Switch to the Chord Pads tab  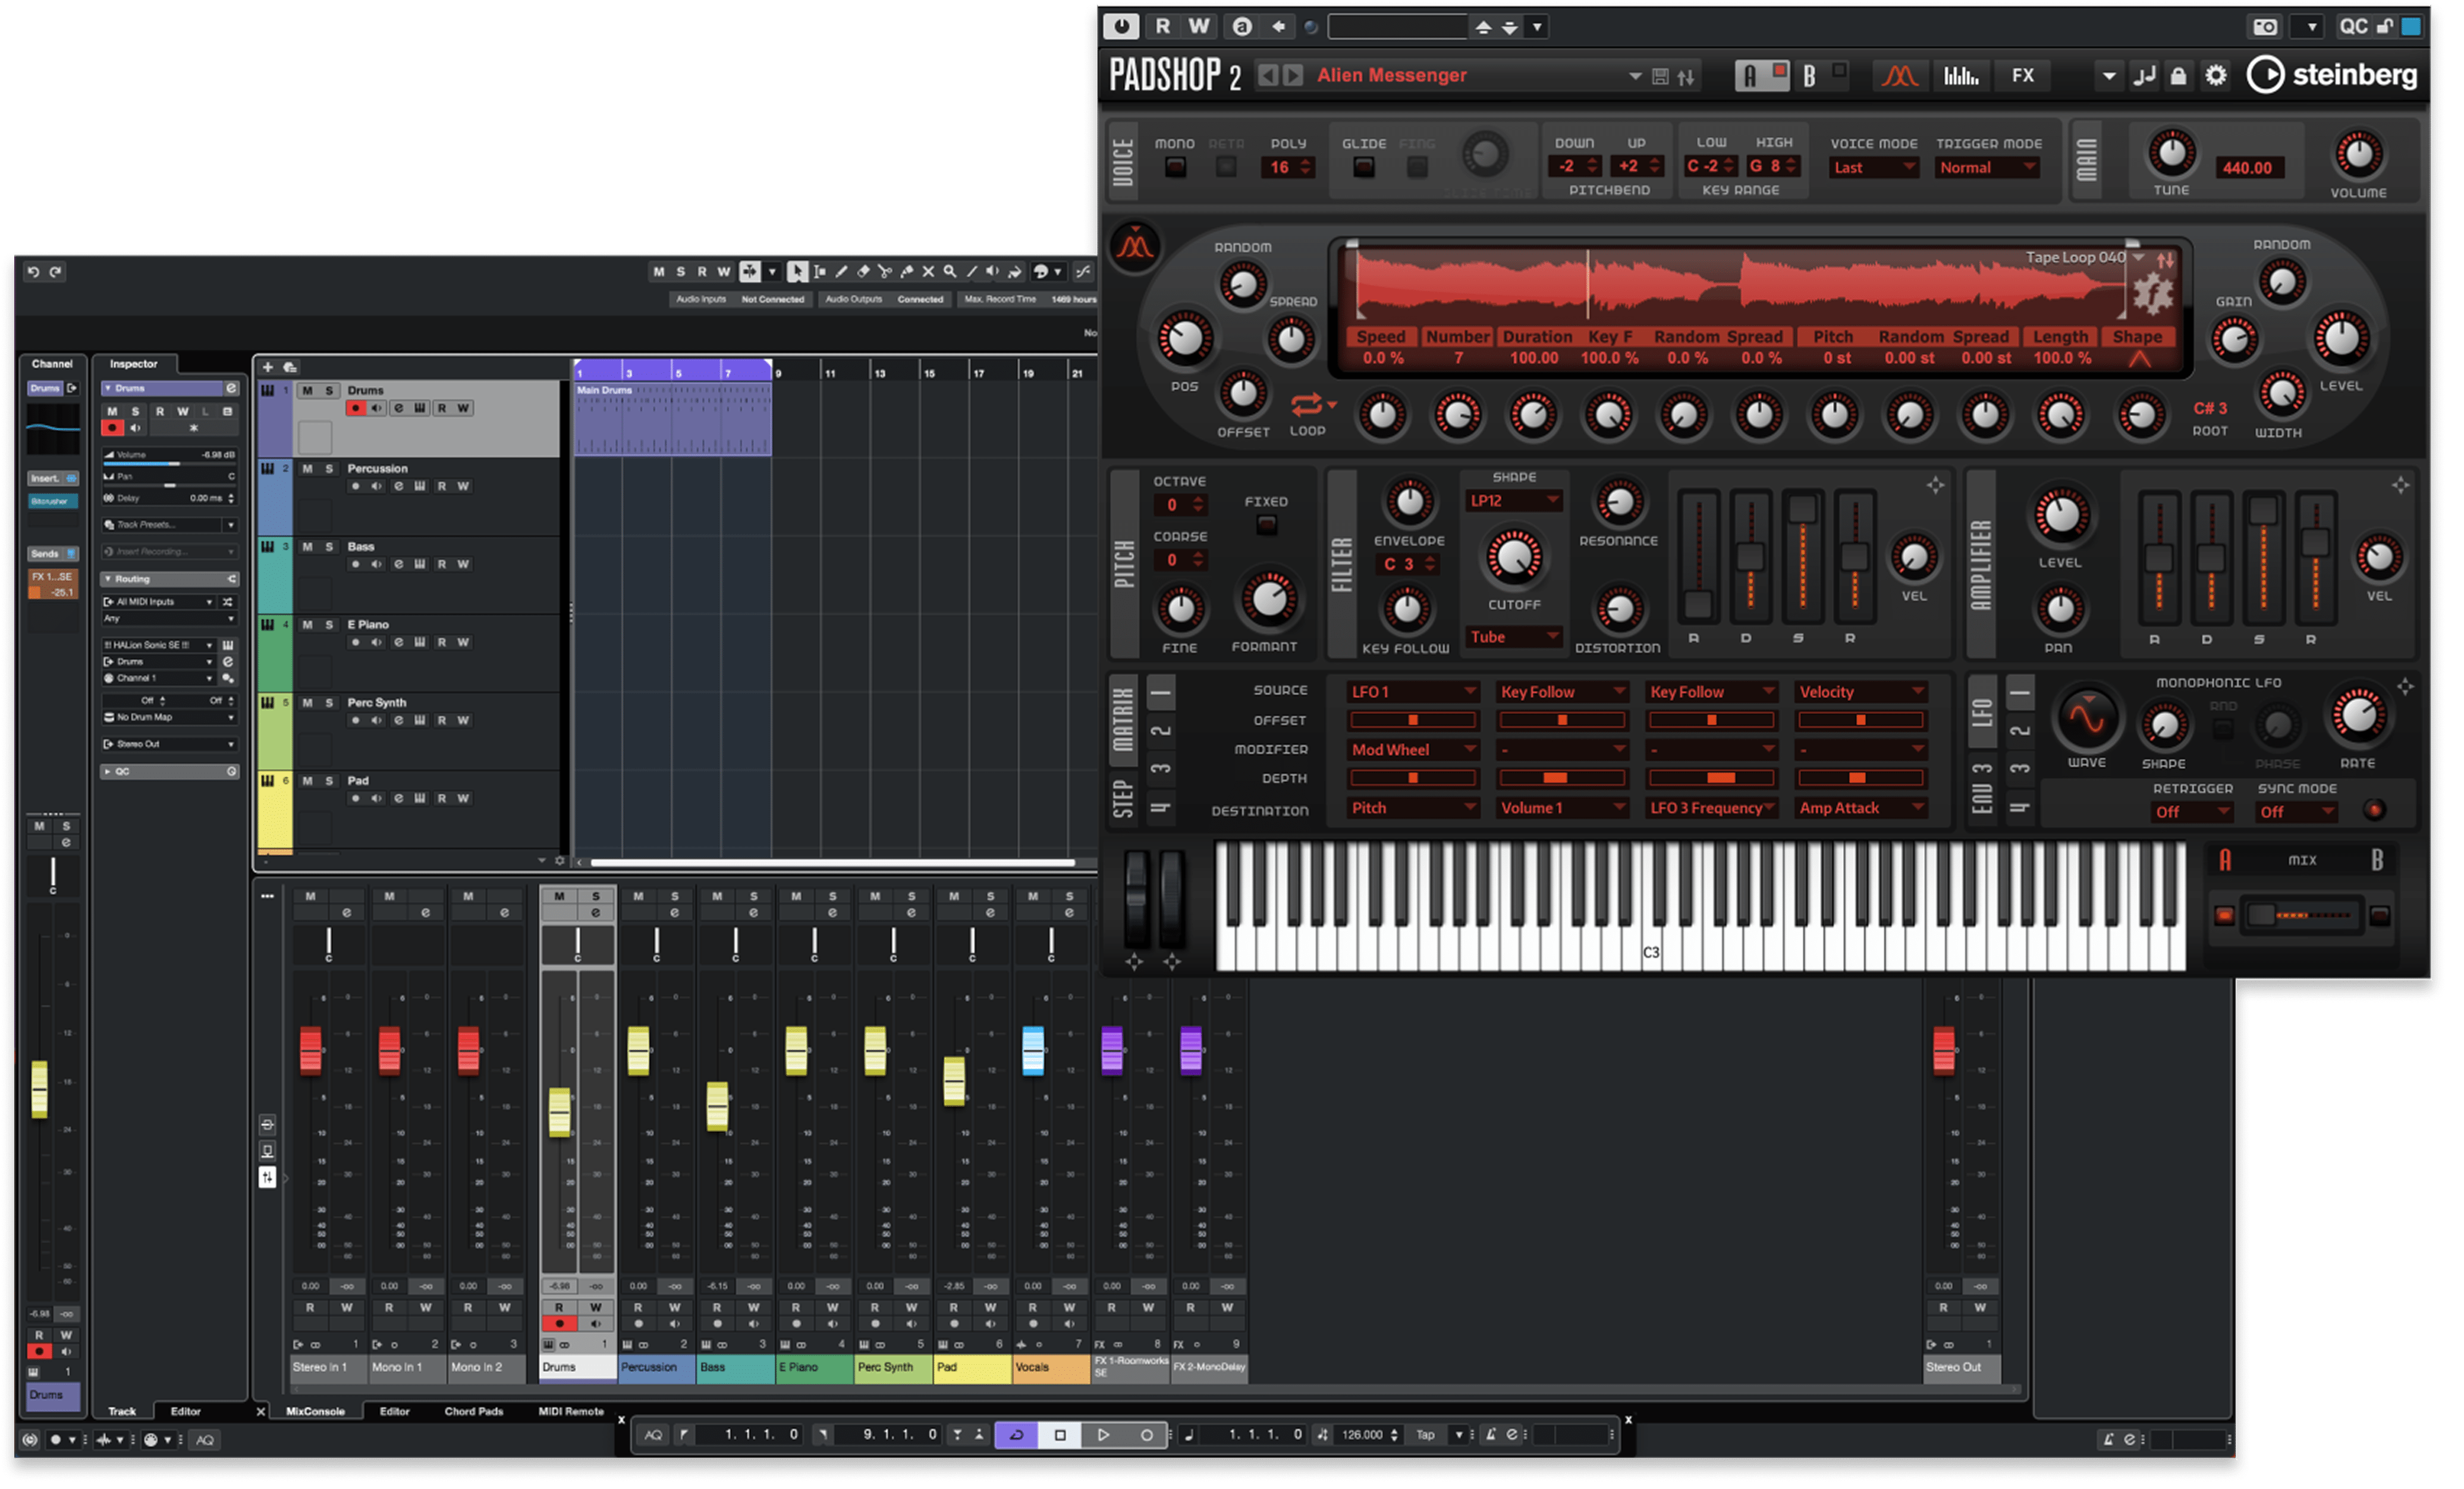coord(473,1412)
